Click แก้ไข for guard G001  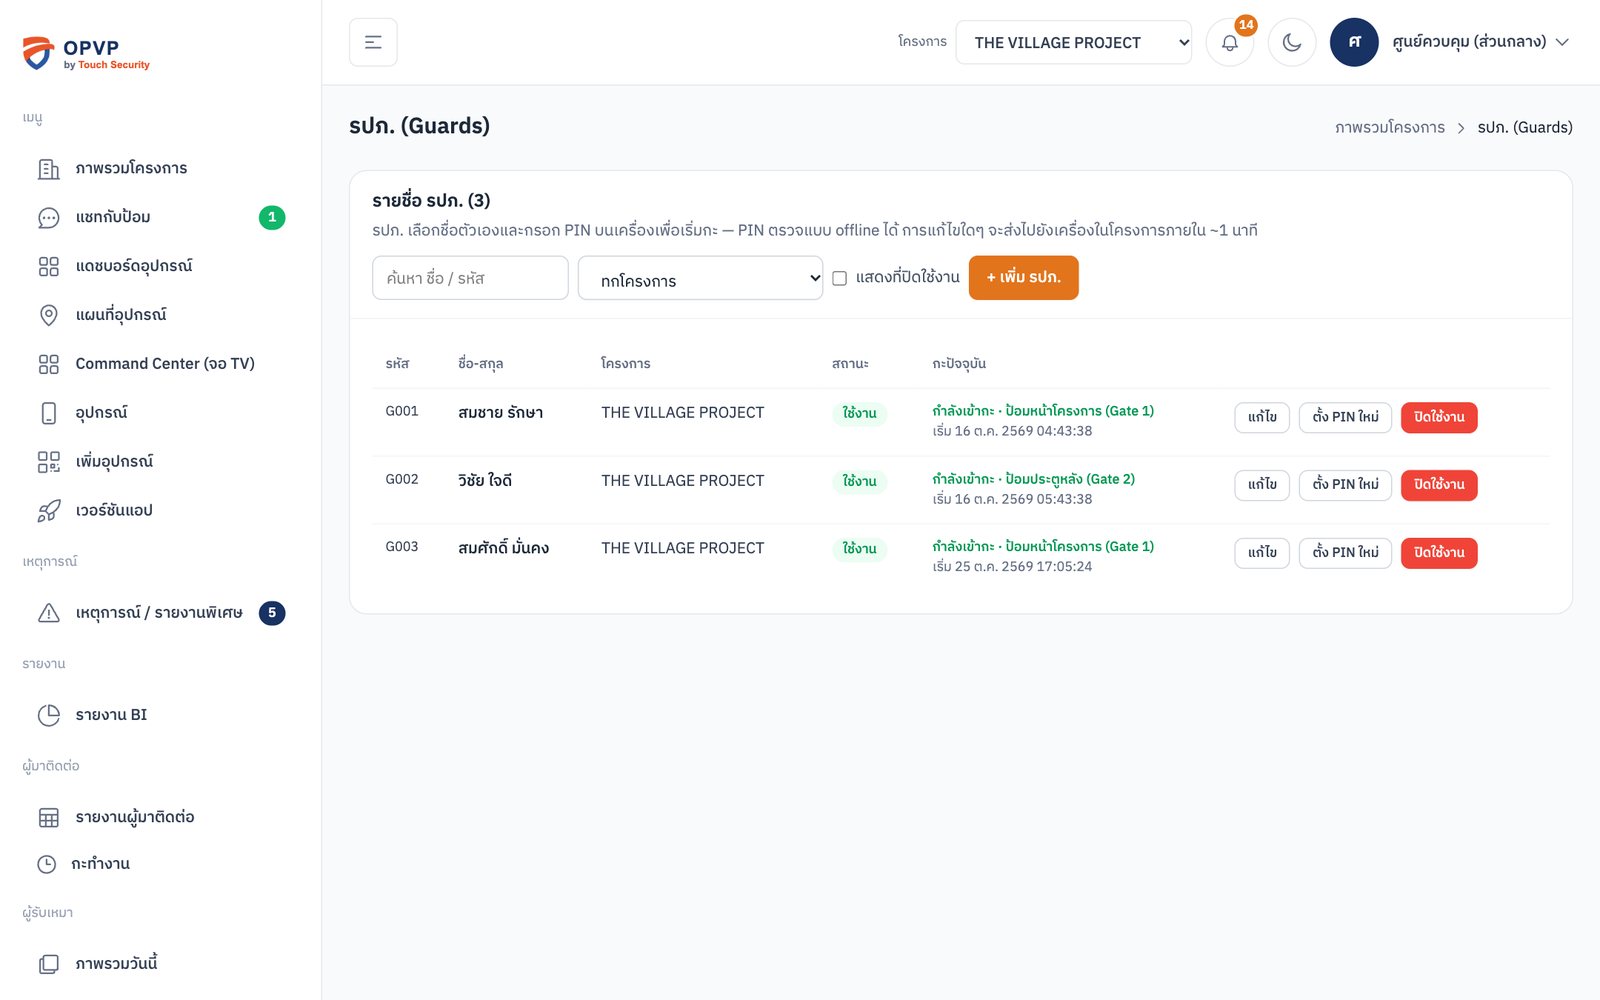point(1262,417)
